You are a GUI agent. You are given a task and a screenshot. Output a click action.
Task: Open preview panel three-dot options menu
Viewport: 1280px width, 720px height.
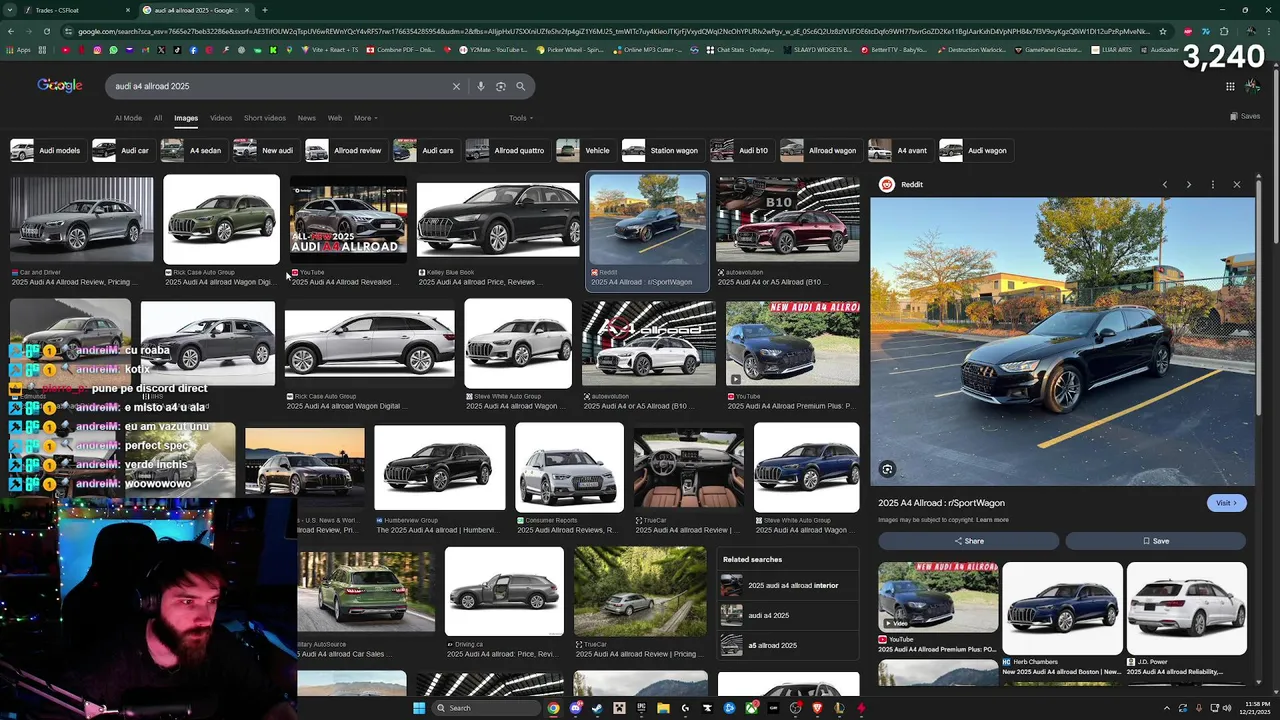coord(1212,184)
